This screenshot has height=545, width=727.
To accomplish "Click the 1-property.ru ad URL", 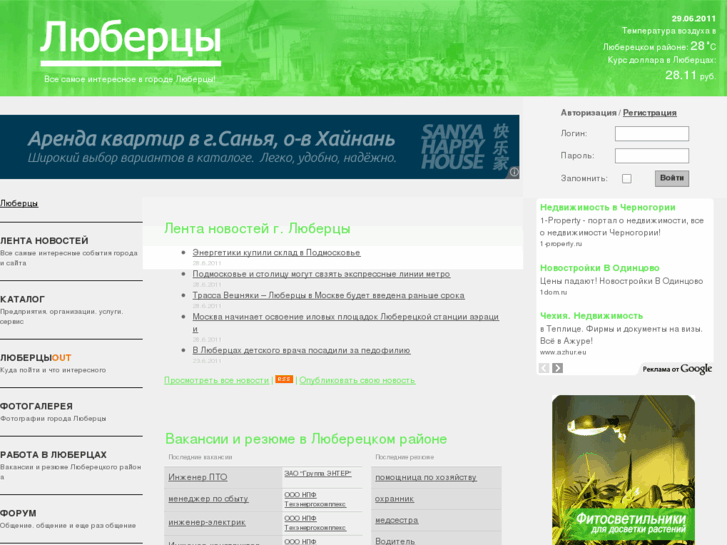I will (x=561, y=244).
